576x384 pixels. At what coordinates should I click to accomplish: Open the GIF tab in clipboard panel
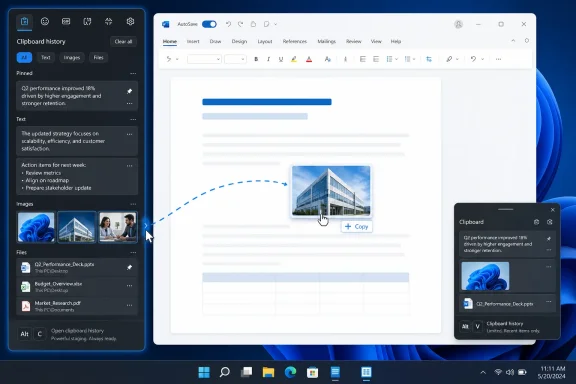(x=66, y=22)
